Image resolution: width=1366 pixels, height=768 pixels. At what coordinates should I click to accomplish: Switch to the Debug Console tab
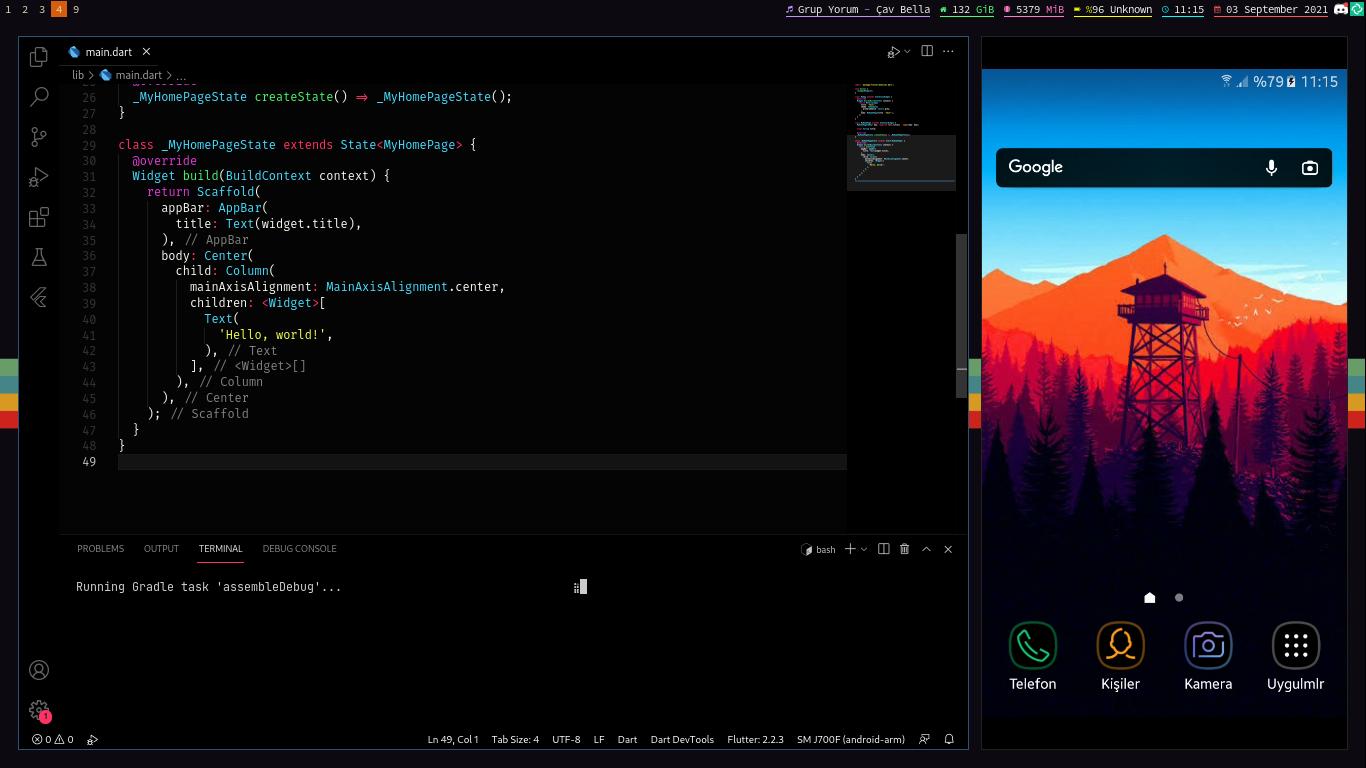click(x=299, y=548)
